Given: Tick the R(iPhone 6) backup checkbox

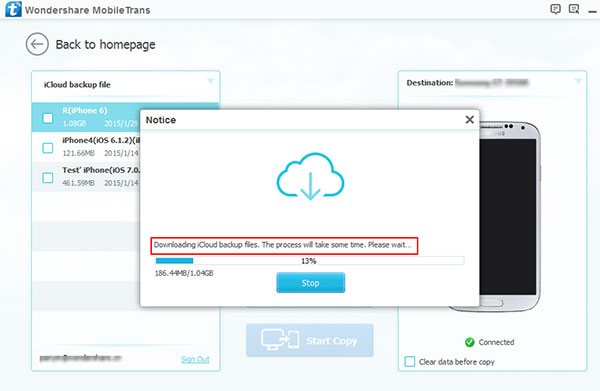Looking at the screenshot, I should coord(48,118).
